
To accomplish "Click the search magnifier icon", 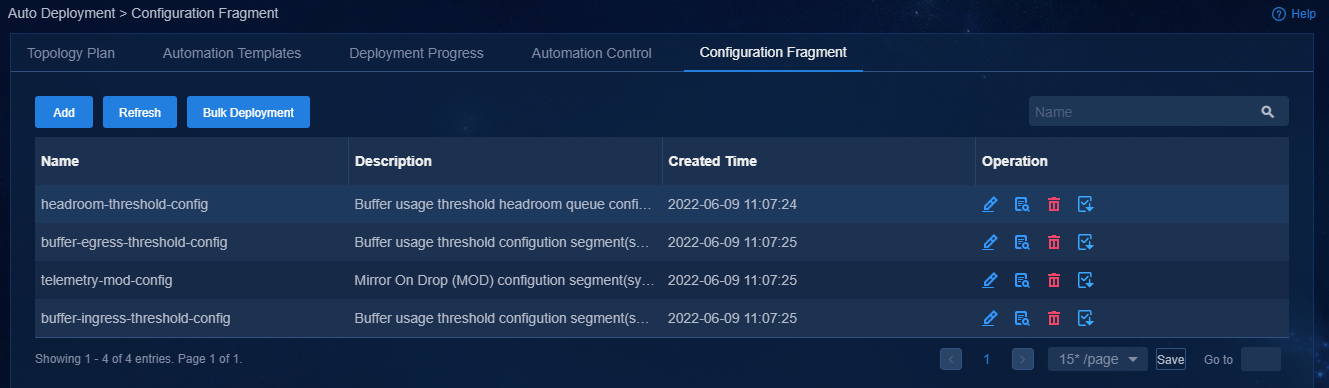I will (x=1268, y=112).
